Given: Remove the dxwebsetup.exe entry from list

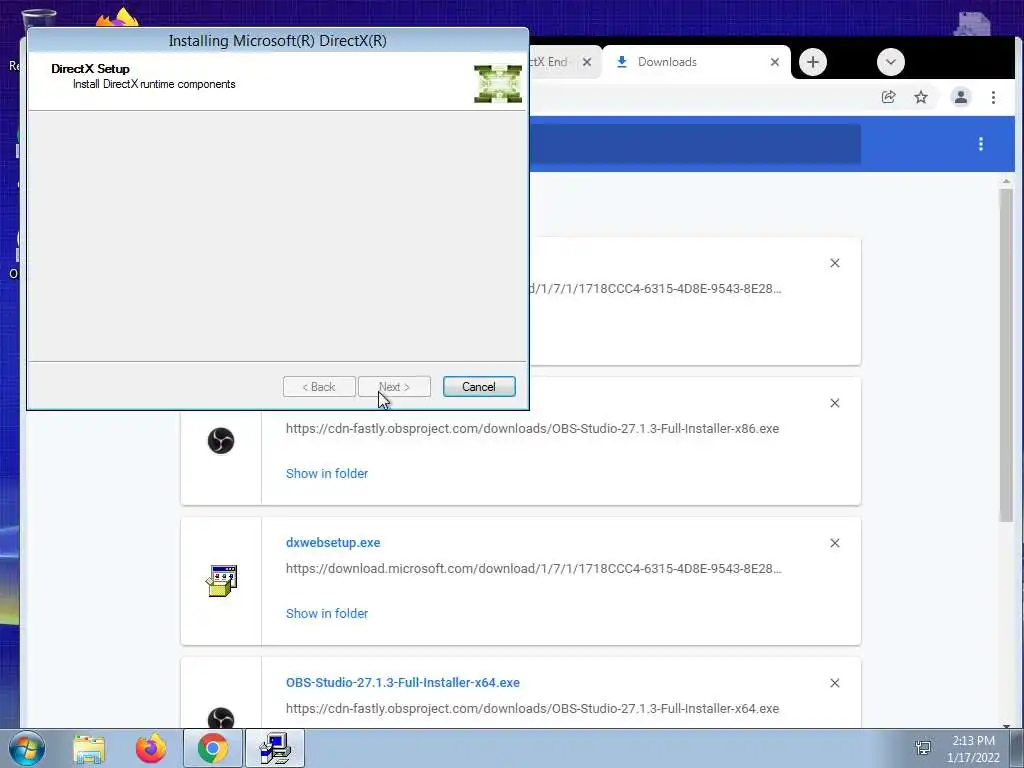Looking at the screenshot, I should [835, 543].
